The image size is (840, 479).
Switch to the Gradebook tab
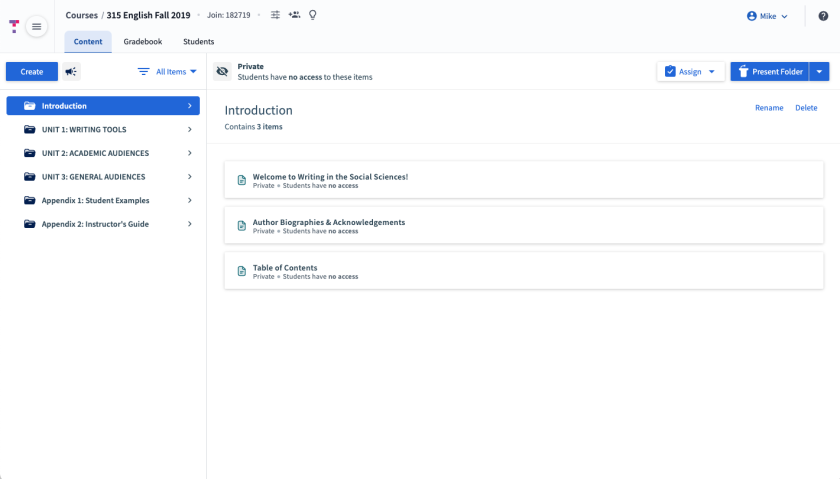[x=143, y=42]
